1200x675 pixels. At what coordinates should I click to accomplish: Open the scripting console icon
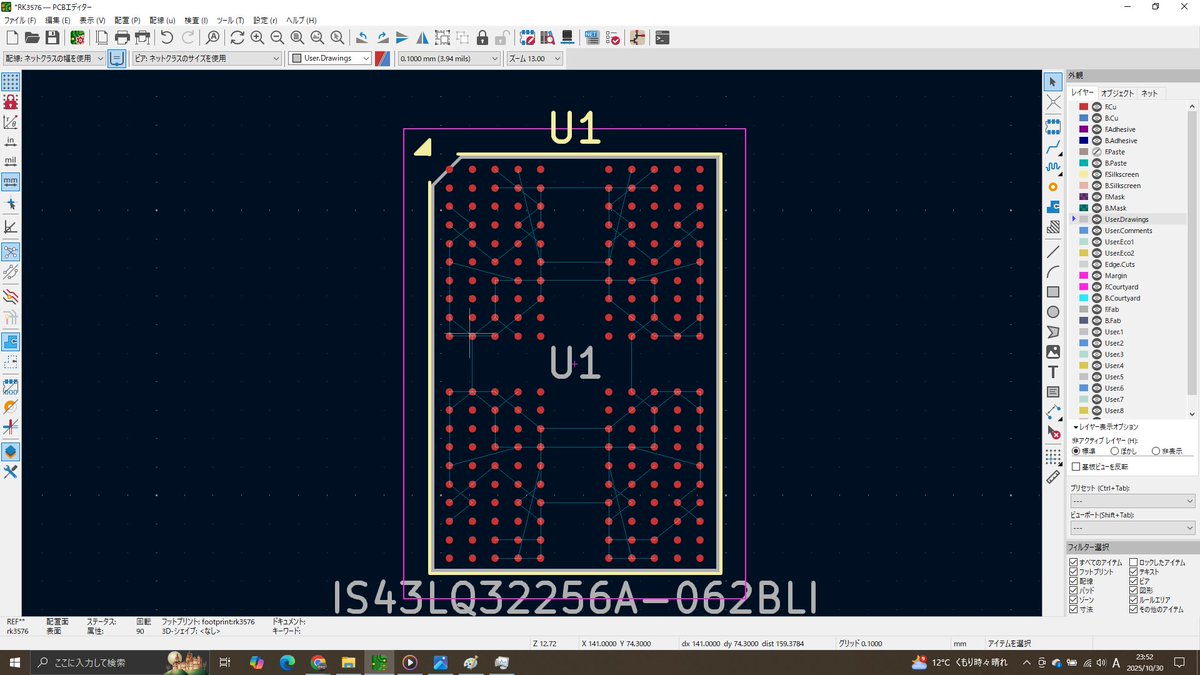(x=662, y=37)
